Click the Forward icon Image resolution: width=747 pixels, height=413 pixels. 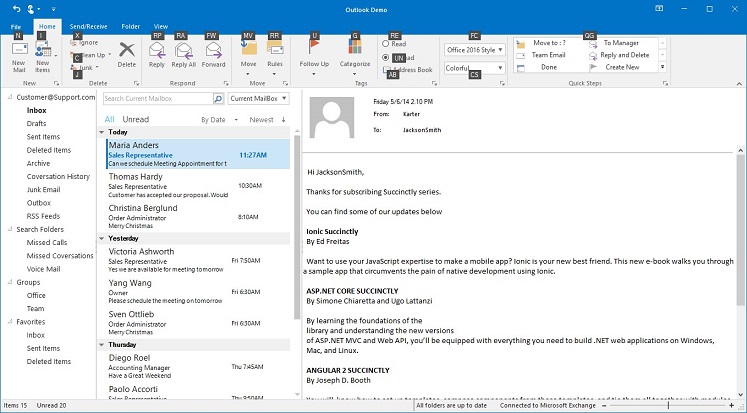point(213,50)
